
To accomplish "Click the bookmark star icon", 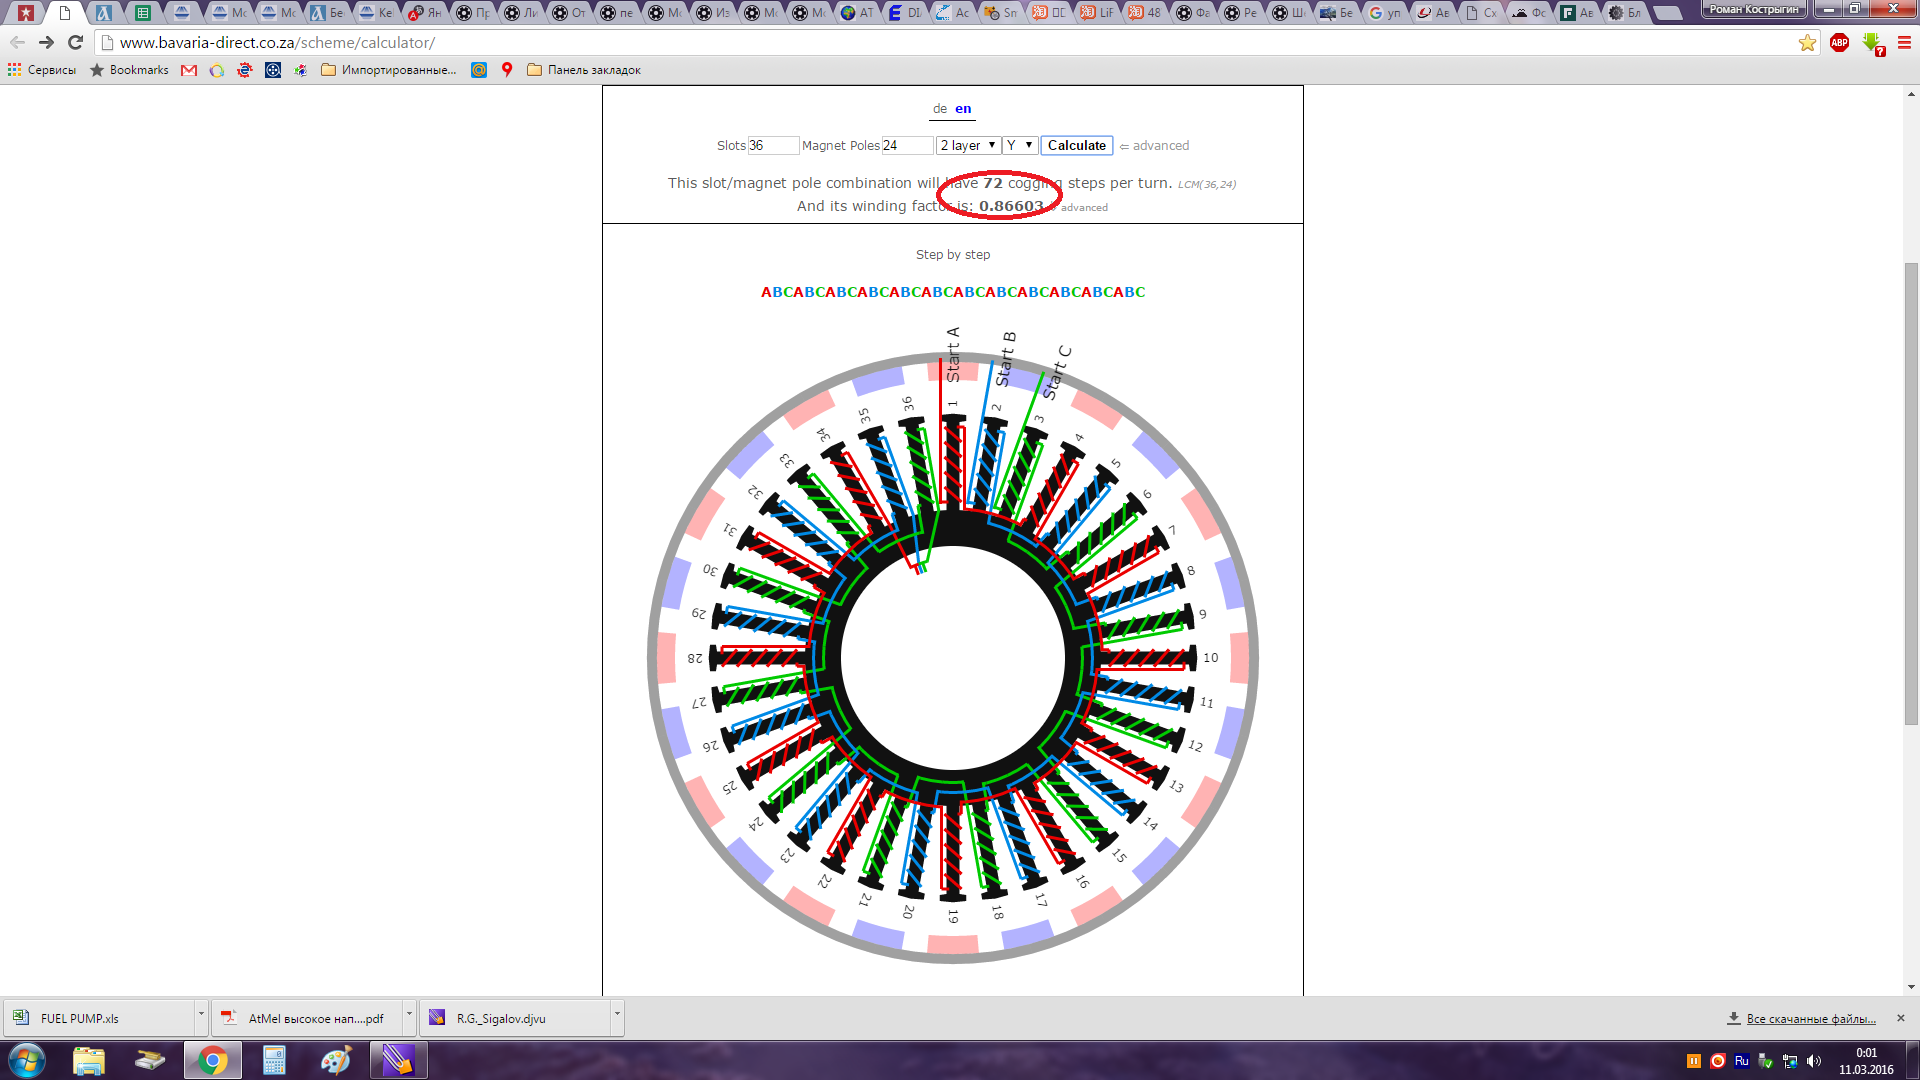I will [1807, 43].
